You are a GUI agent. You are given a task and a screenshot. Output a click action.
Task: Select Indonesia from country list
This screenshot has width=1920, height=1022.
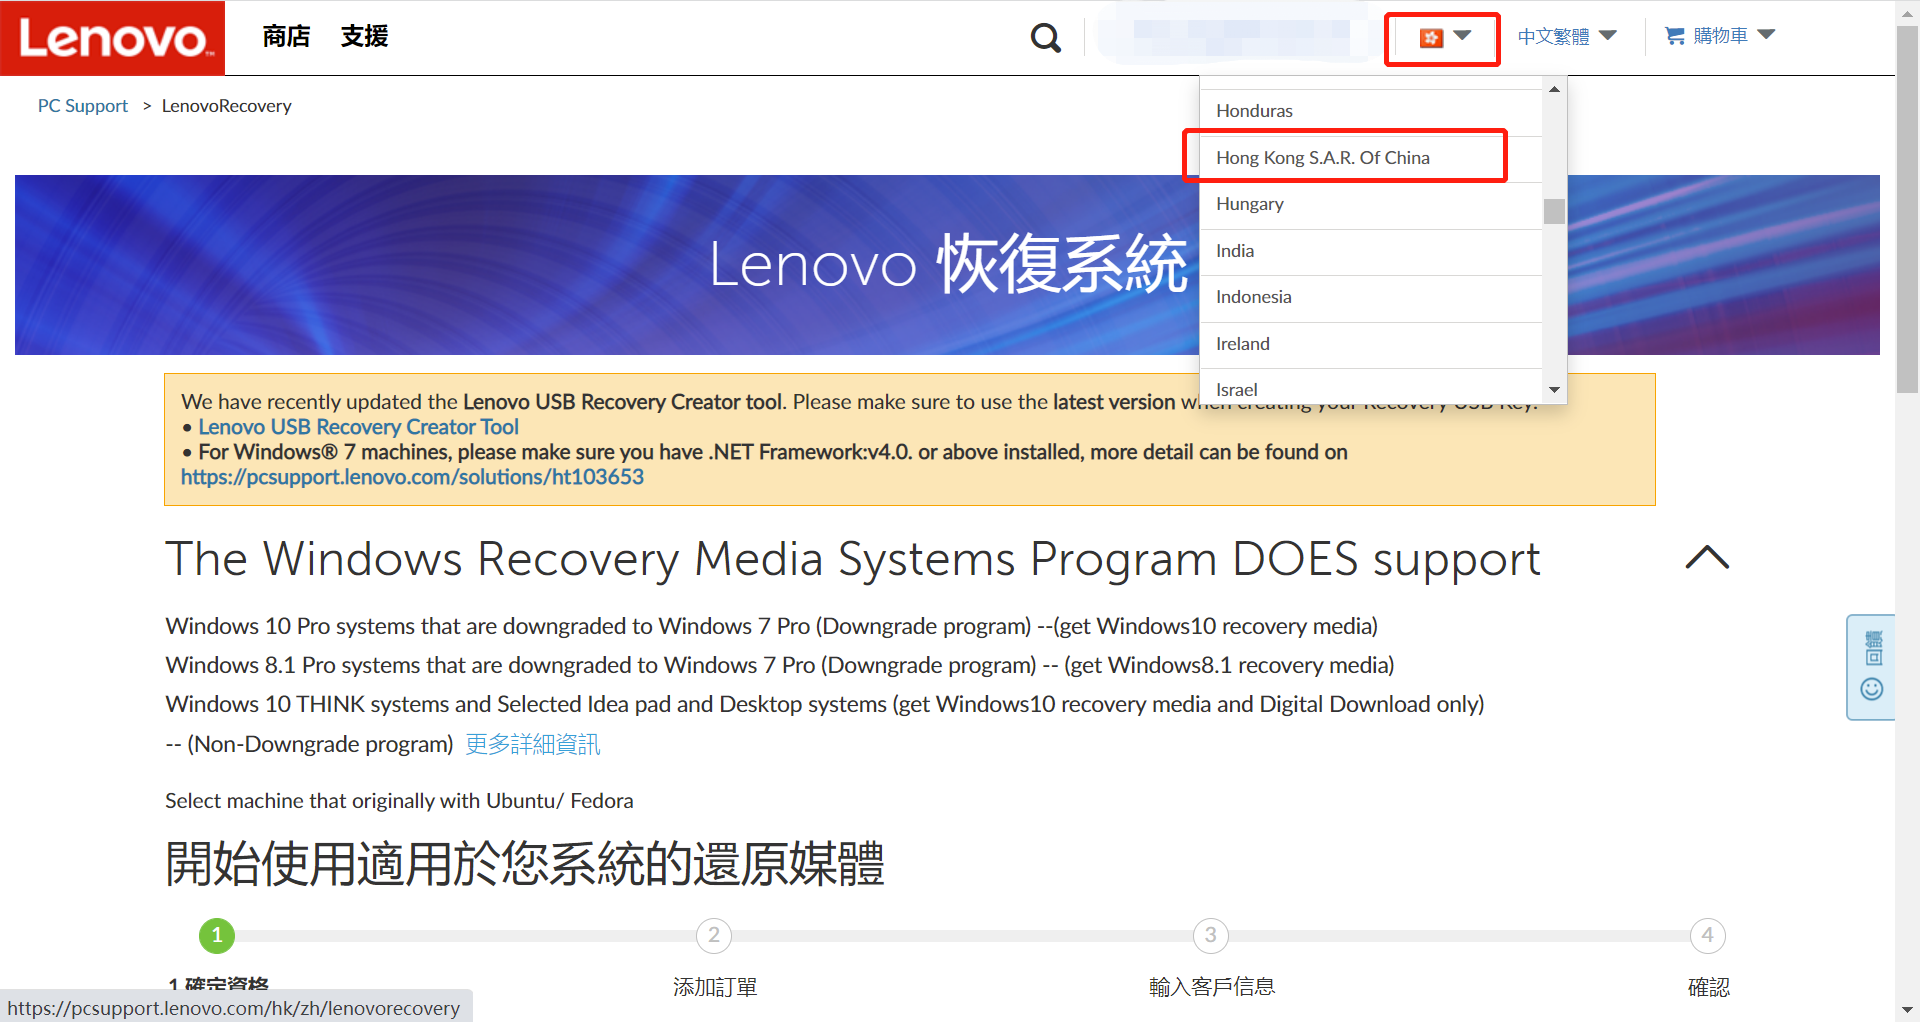1371,297
